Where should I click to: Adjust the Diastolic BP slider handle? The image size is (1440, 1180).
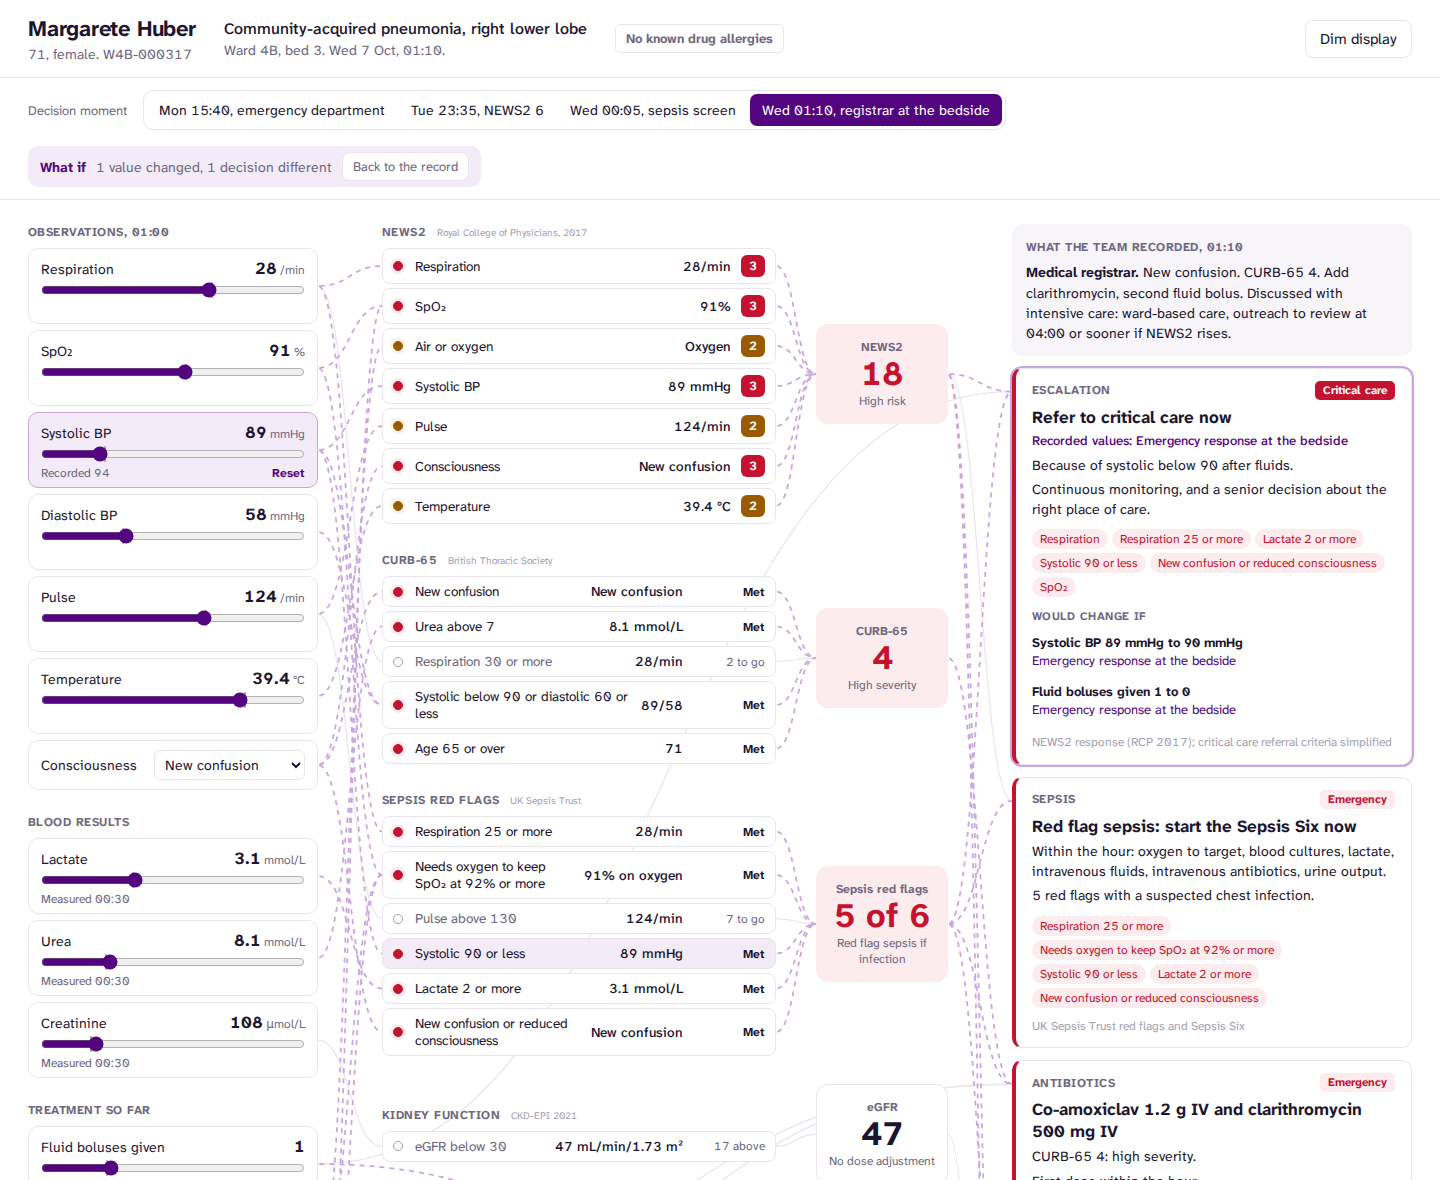(126, 536)
